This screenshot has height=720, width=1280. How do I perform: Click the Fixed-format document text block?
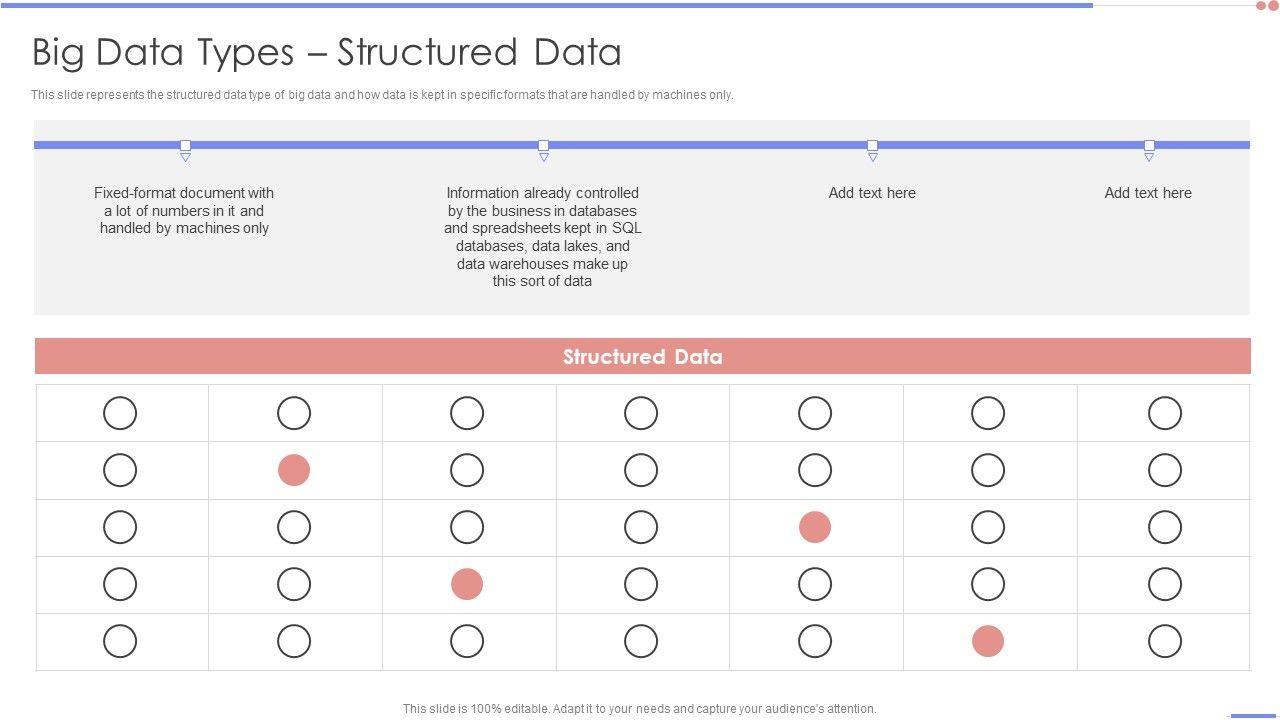coord(184,210)
